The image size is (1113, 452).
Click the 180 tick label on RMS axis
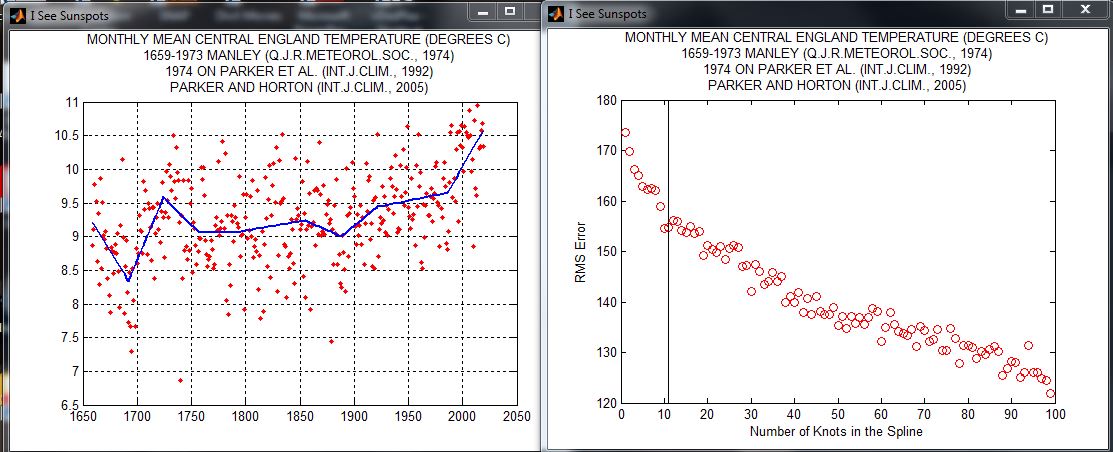[608, 101]
